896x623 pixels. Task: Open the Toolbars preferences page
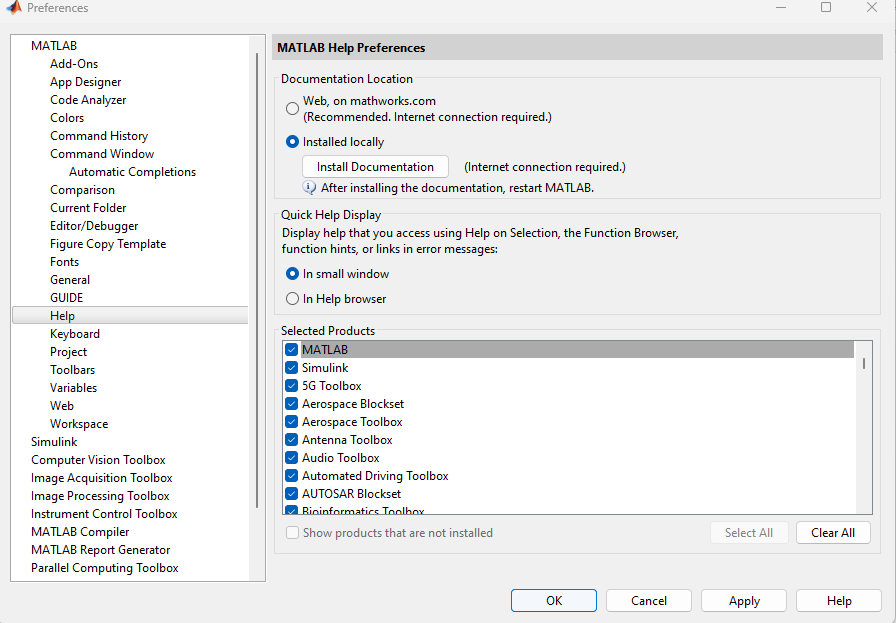pos(73,370)
